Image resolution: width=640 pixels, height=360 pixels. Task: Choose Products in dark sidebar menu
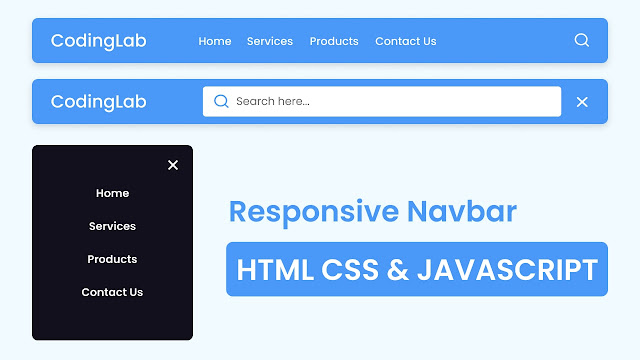pos(112,259)
